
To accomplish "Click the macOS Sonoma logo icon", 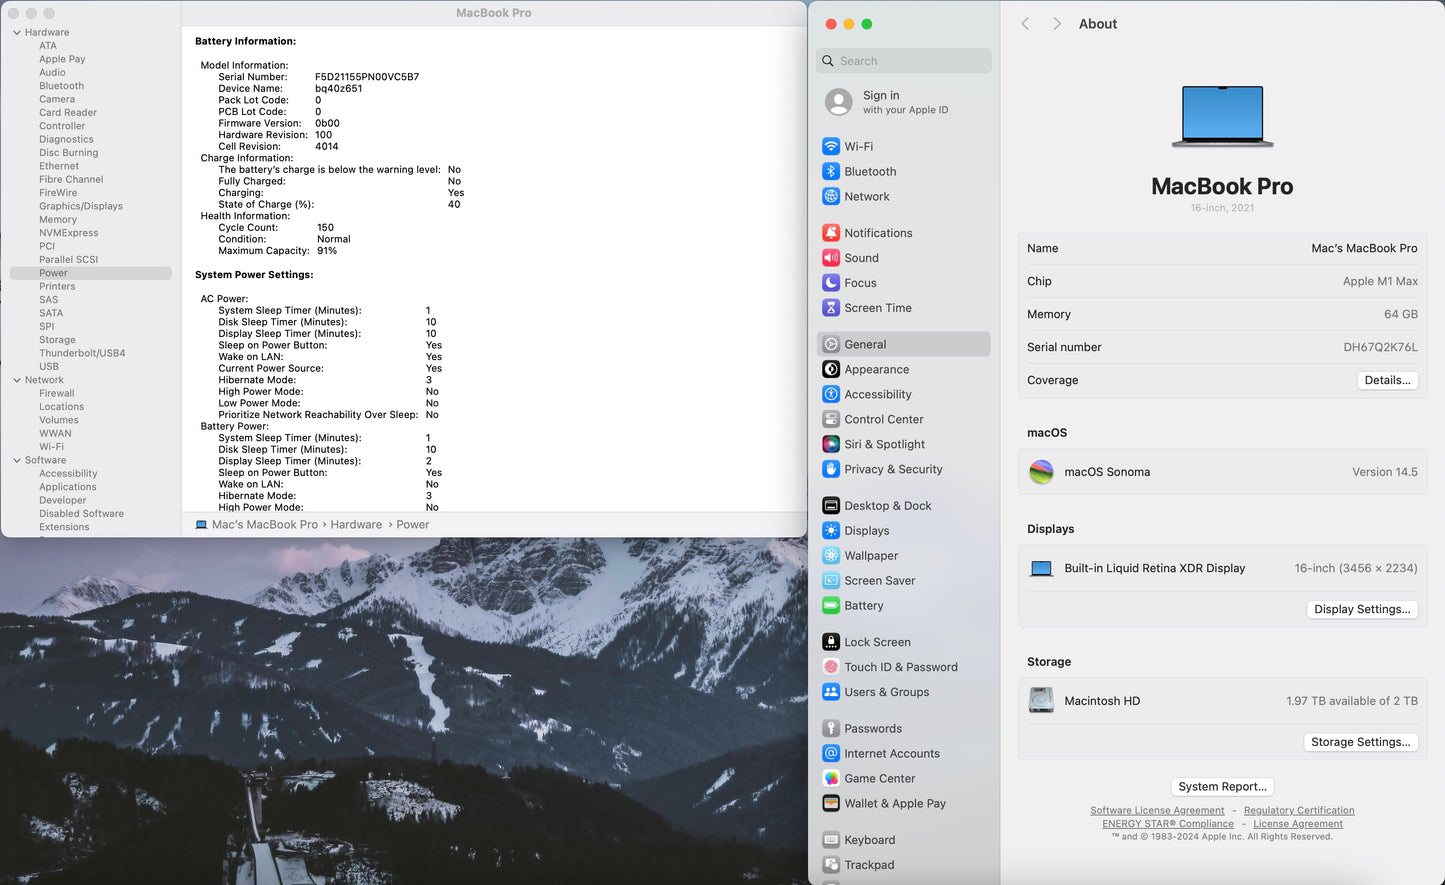I will tap(1041, 472).
